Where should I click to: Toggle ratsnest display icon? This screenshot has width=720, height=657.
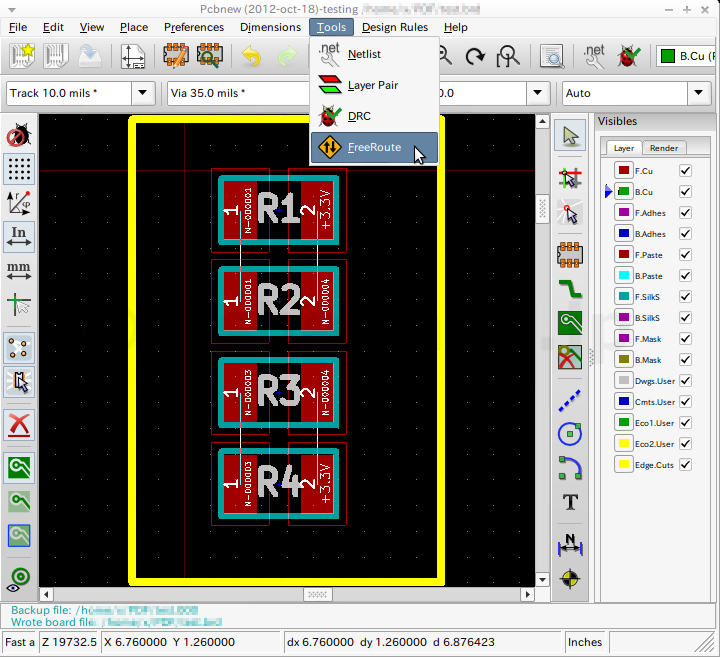[x=19, y=348]
